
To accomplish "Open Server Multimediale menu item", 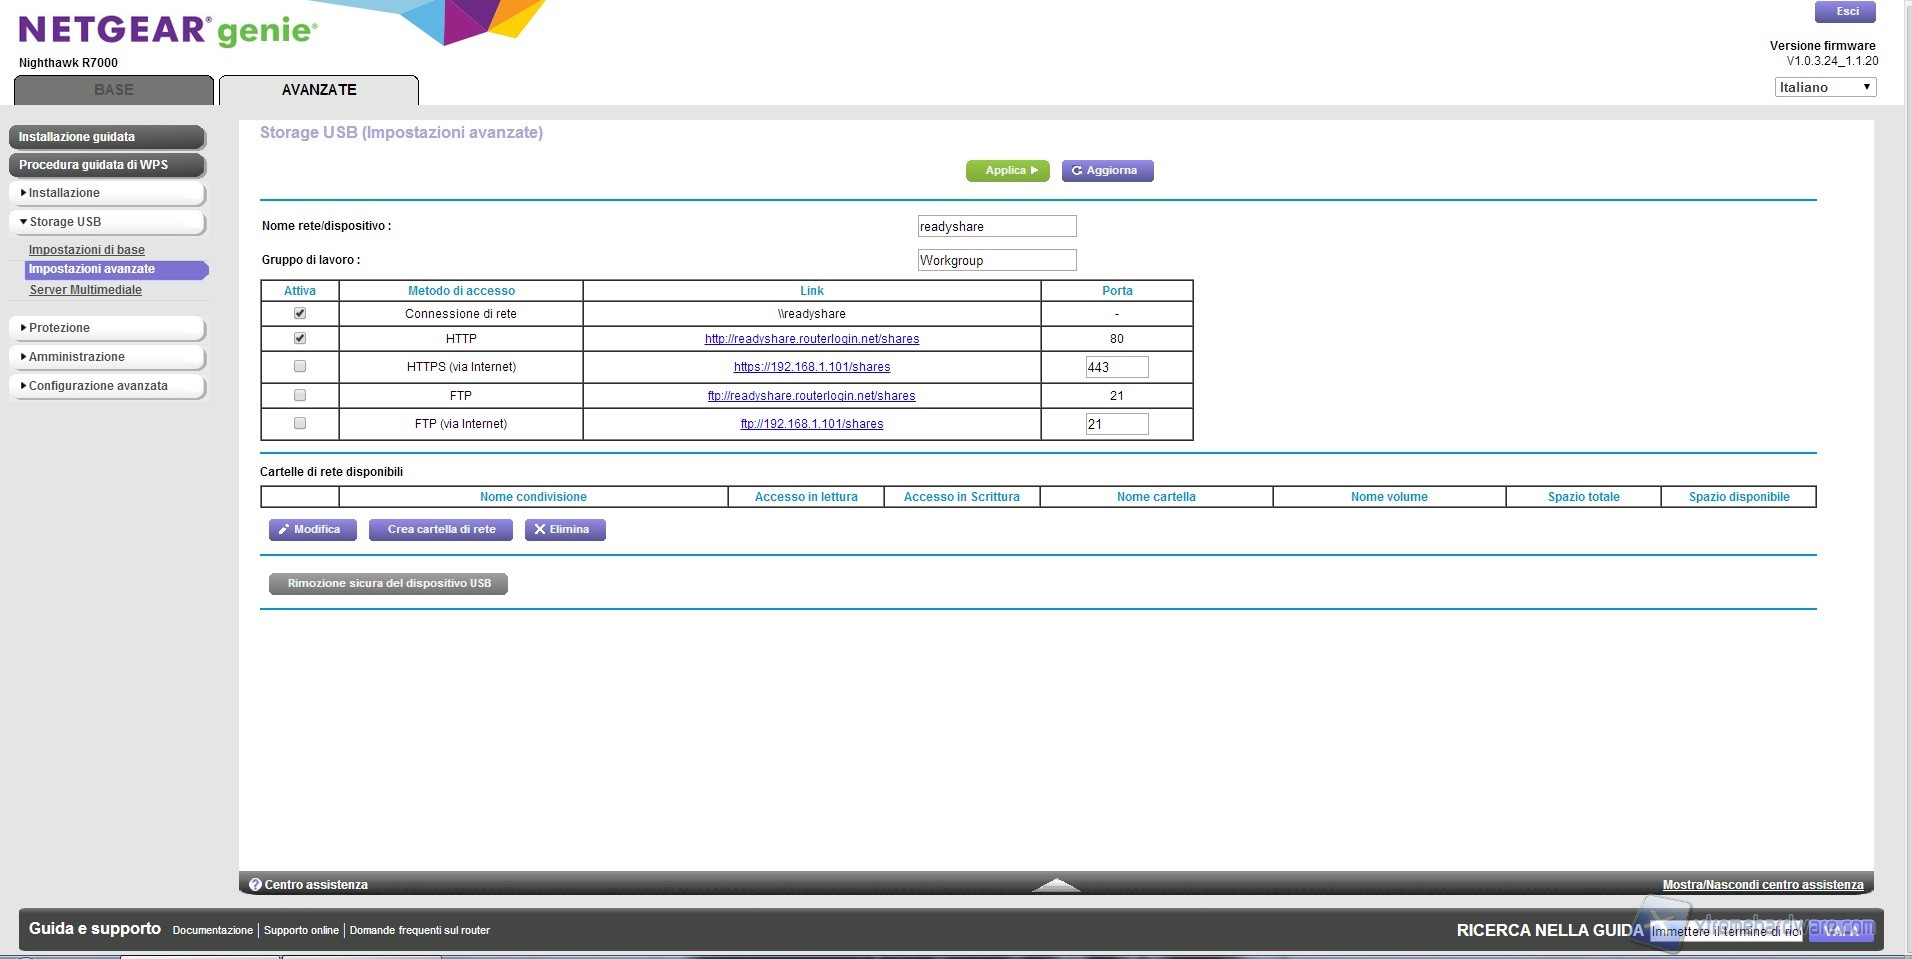I will (85, 290).
